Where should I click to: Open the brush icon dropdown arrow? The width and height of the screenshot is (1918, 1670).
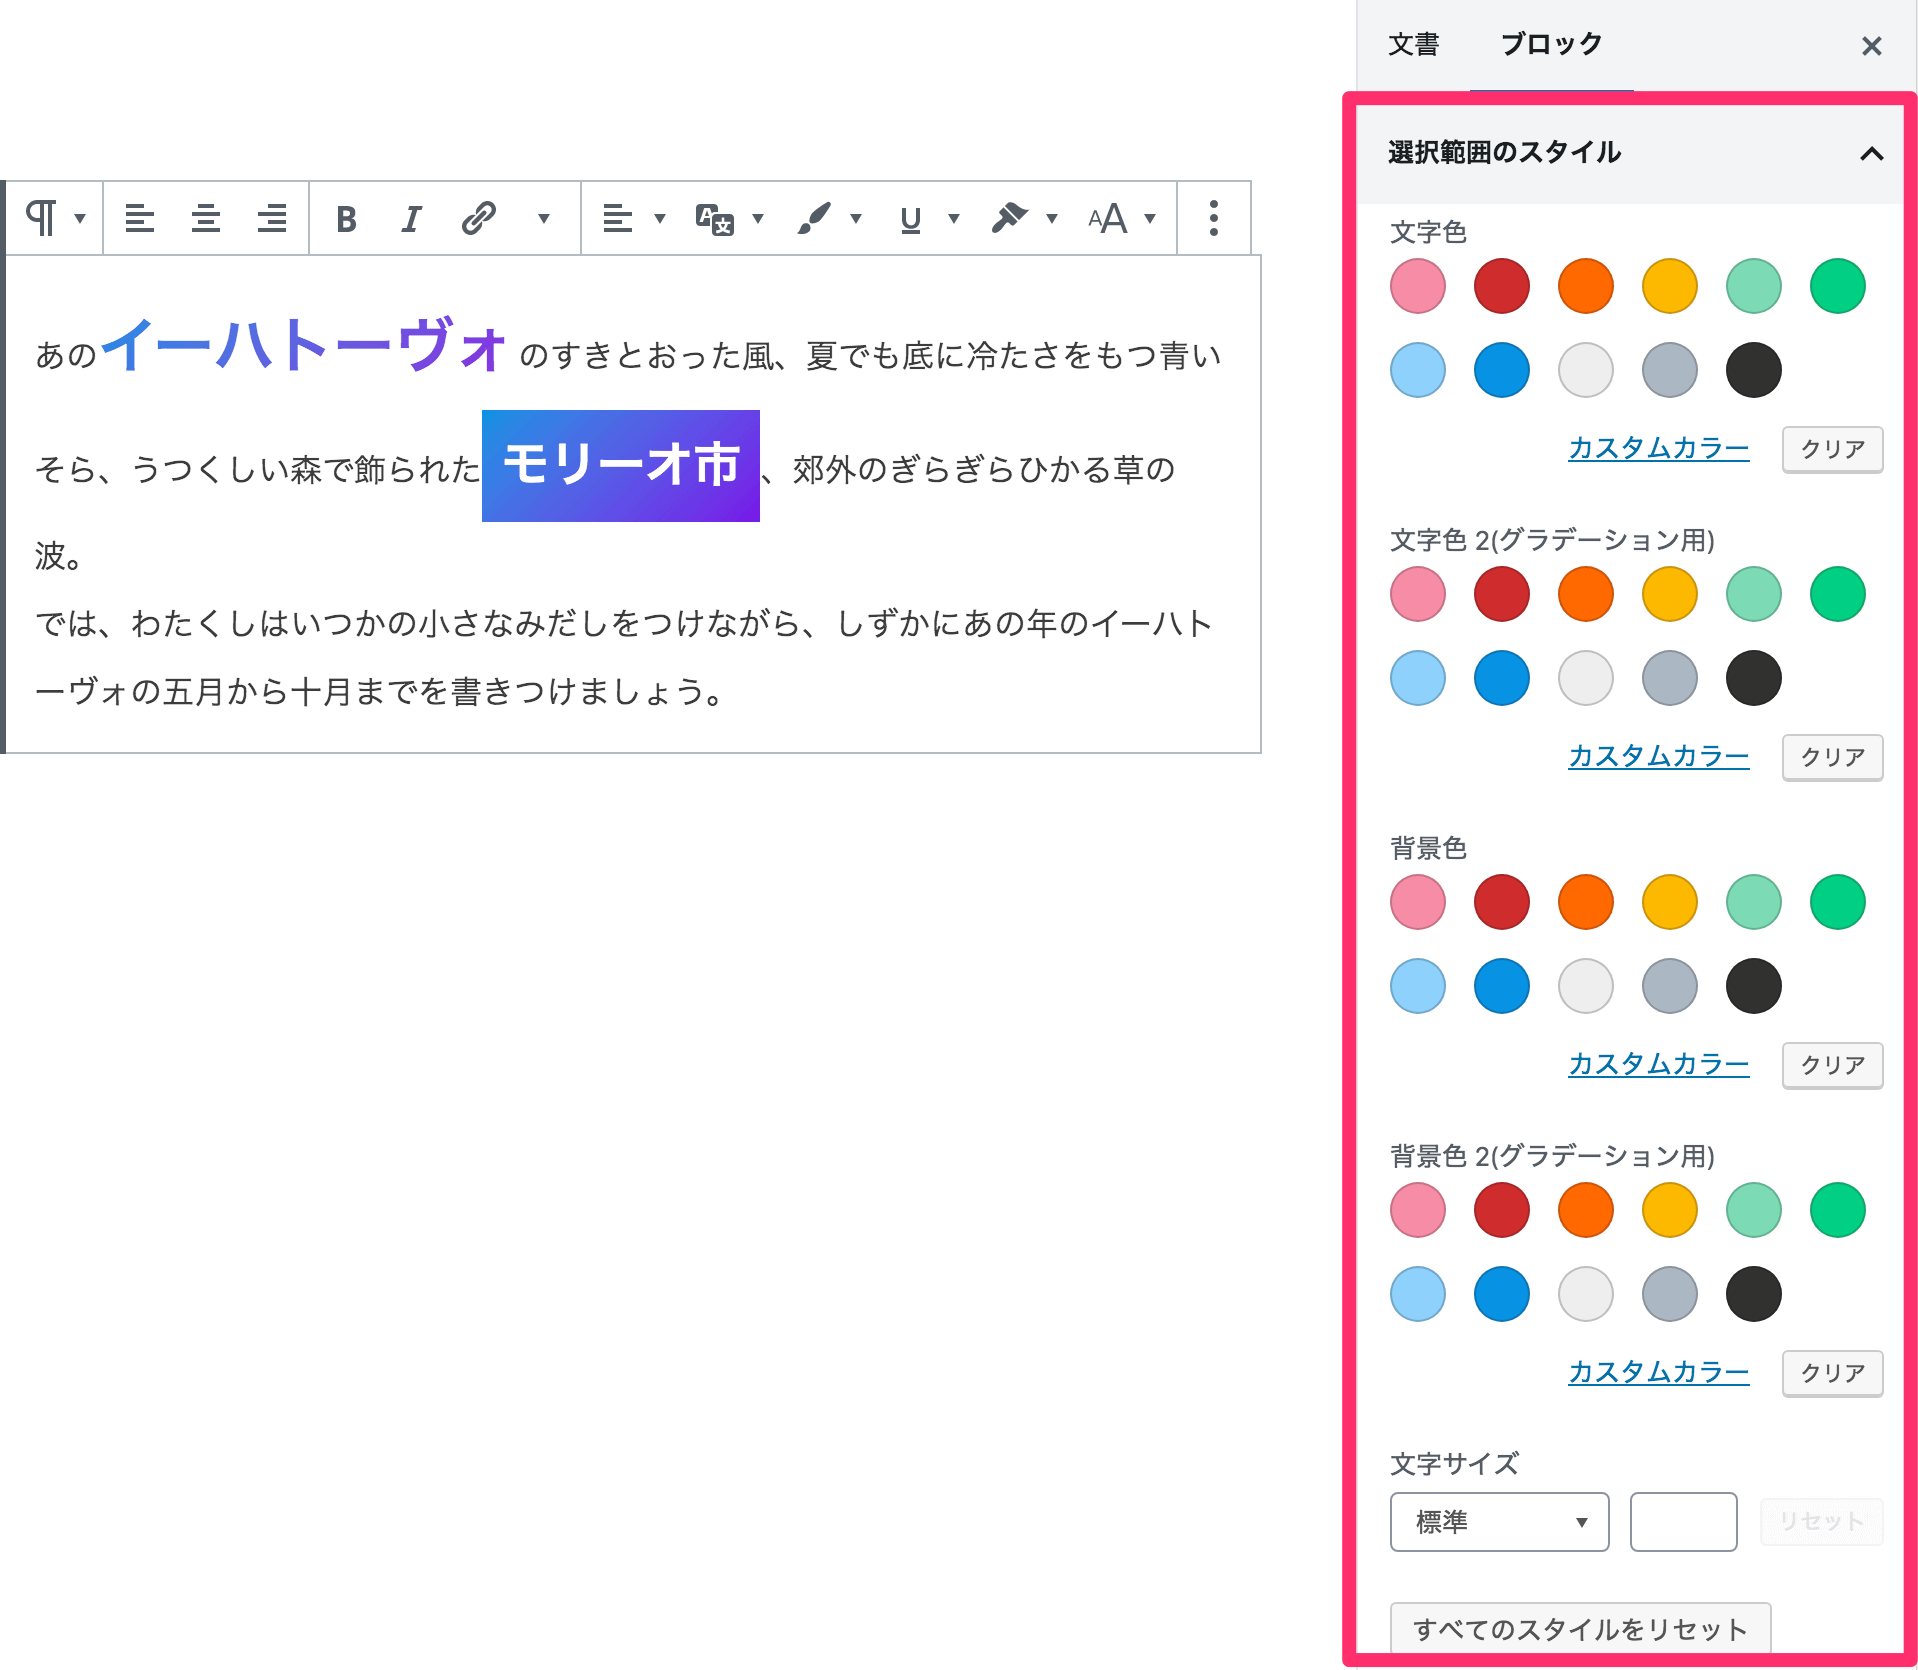(856, 218)
